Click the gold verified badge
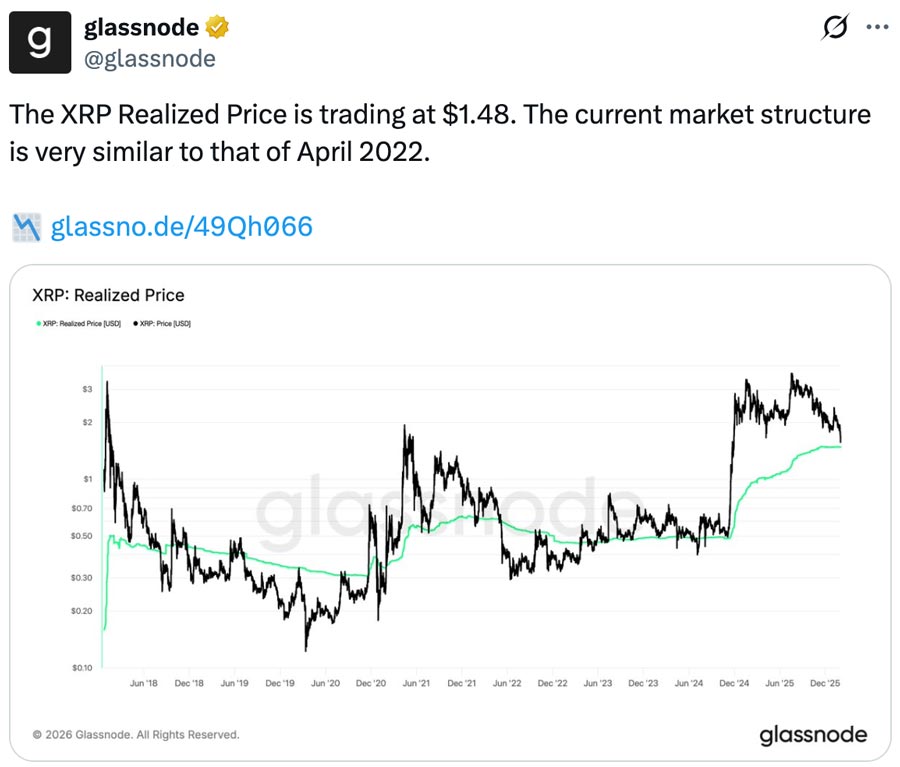This screenshot has height=767, width=900. coord(218,28)
